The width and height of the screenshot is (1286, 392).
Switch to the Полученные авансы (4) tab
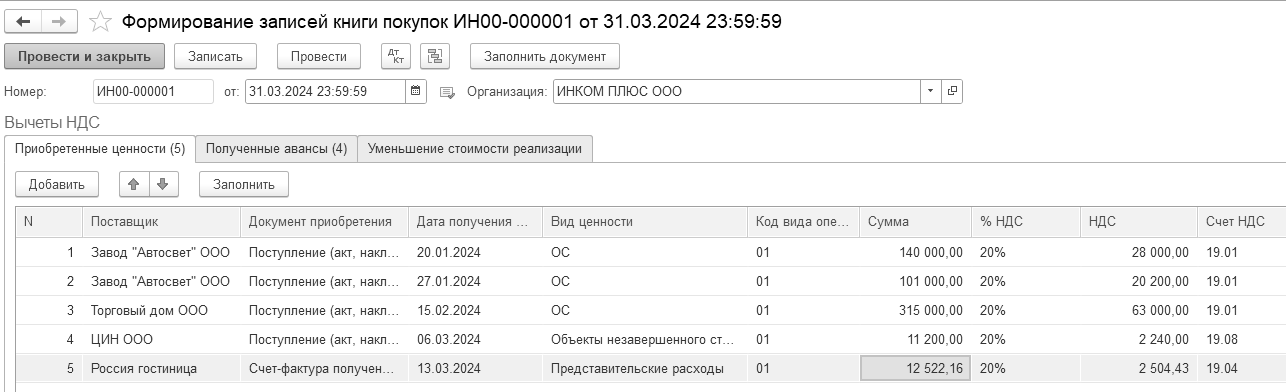coord(276,148)
